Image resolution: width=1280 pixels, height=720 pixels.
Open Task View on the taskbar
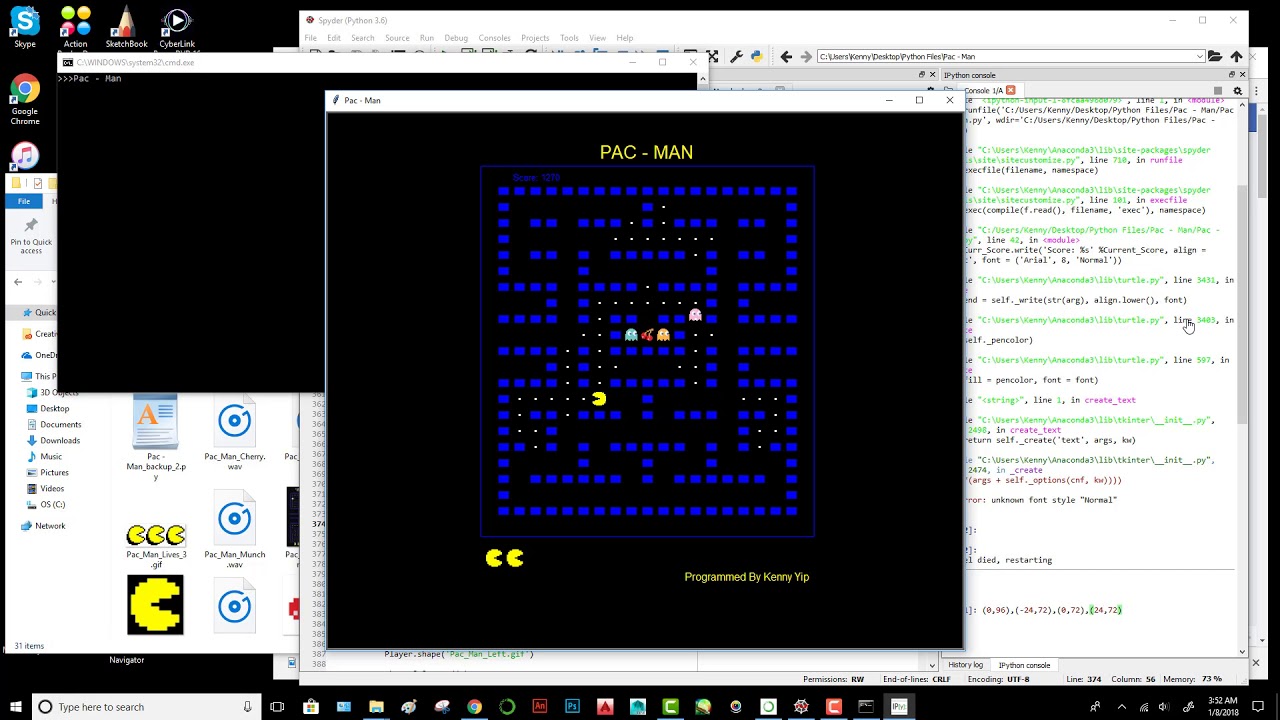[277, 707]
